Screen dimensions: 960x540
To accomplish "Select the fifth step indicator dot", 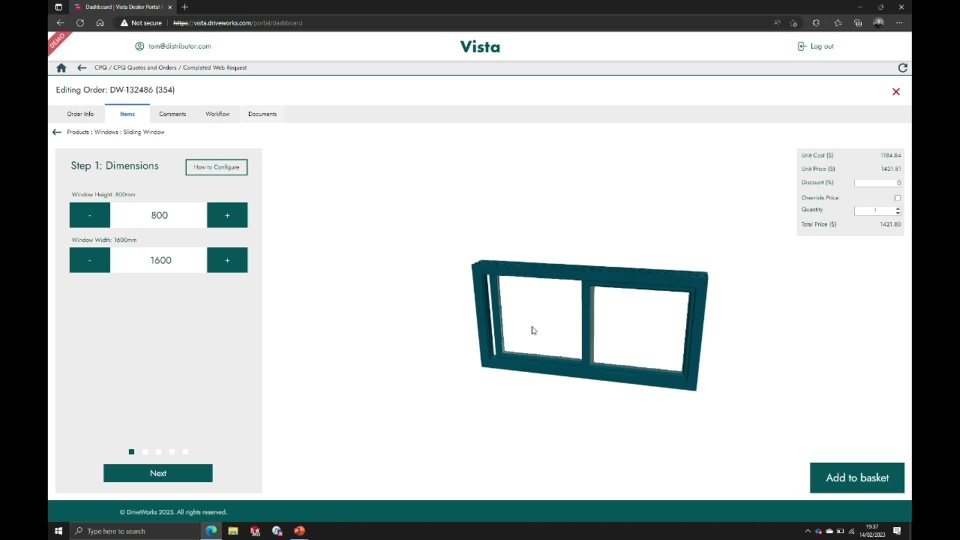I will [186, 452].
